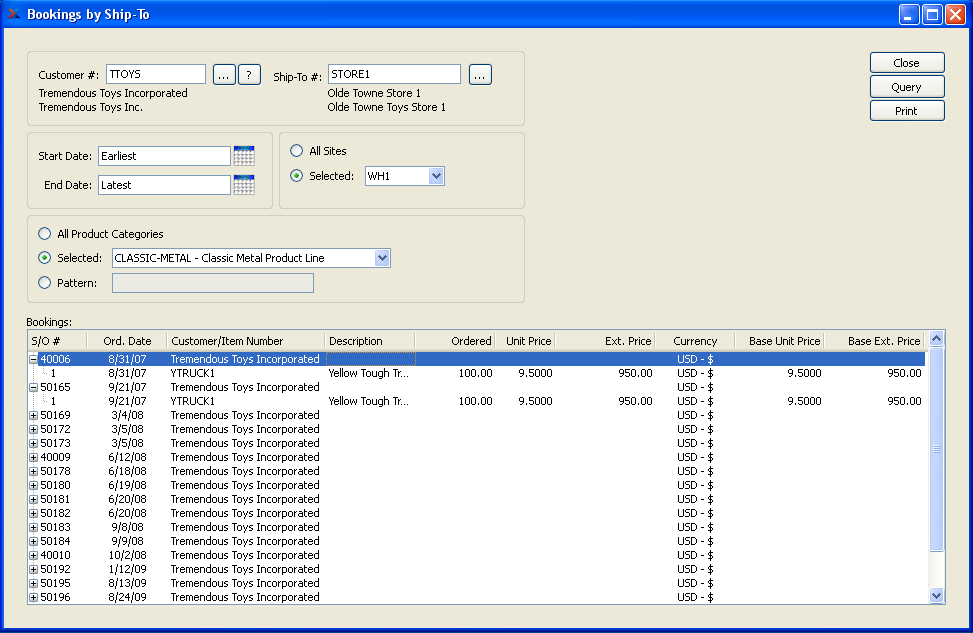The image size is (973, 633).
Task: Click the Print button
Action: click(906, 111)
